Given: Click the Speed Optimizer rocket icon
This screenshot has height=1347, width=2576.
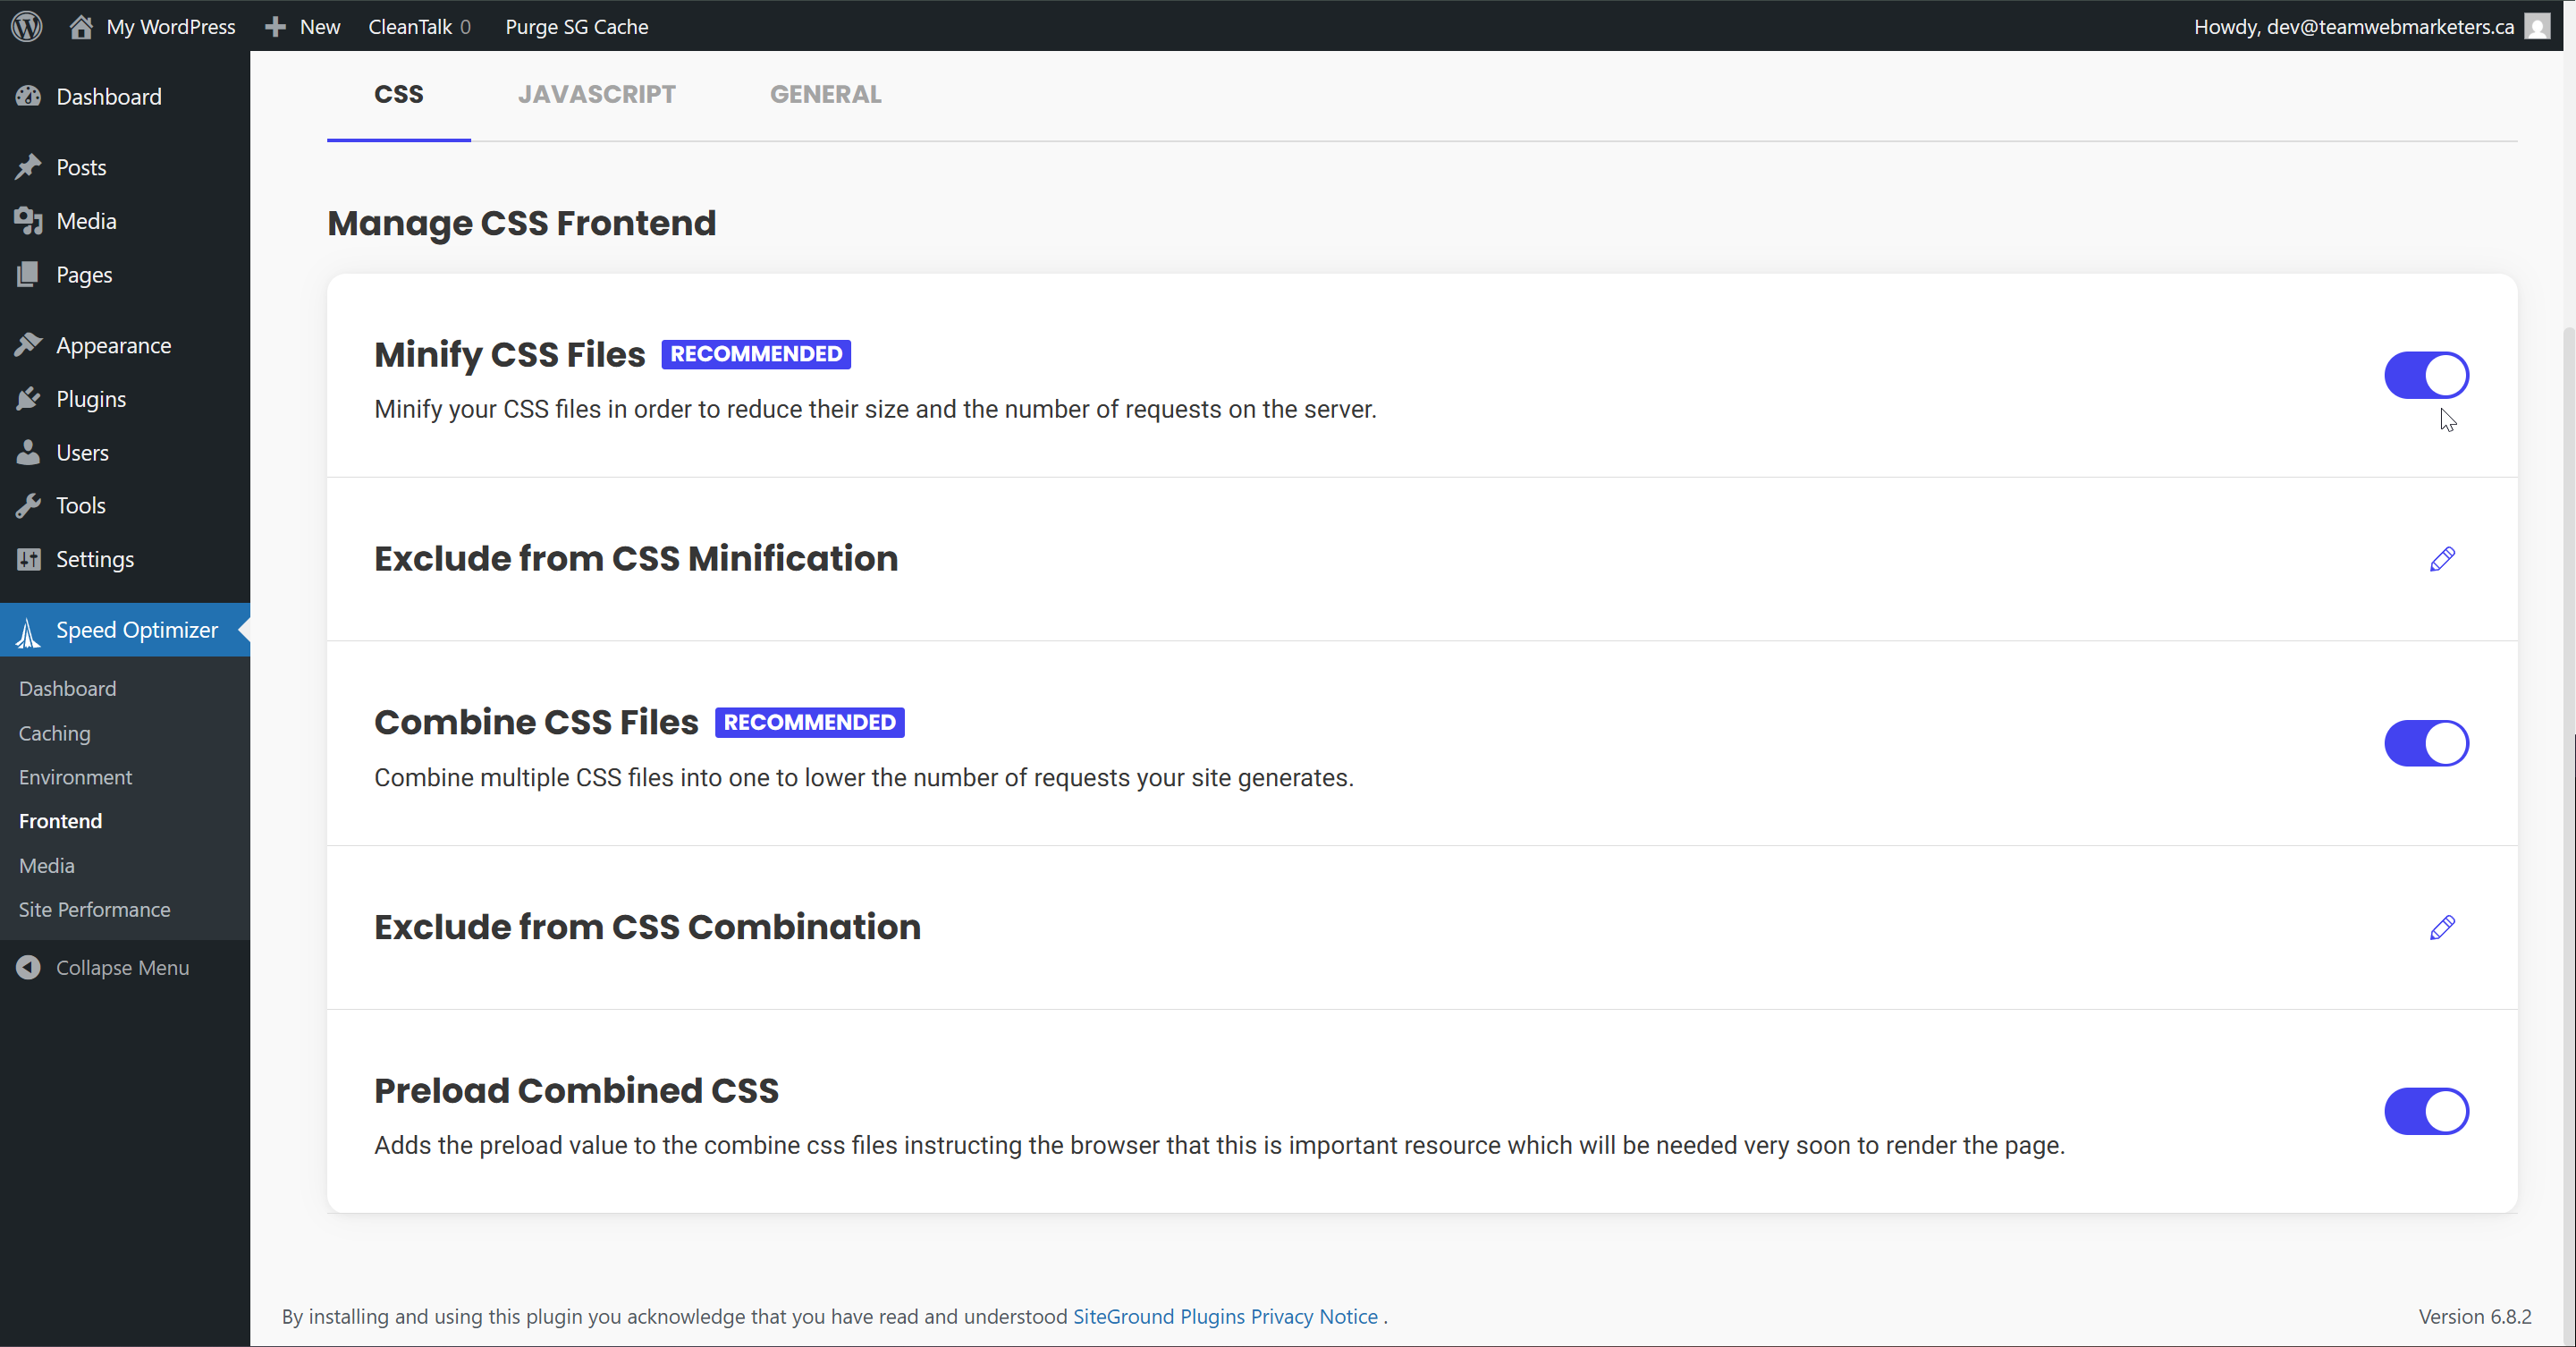Looking at the screenshot, I should 28,631.
